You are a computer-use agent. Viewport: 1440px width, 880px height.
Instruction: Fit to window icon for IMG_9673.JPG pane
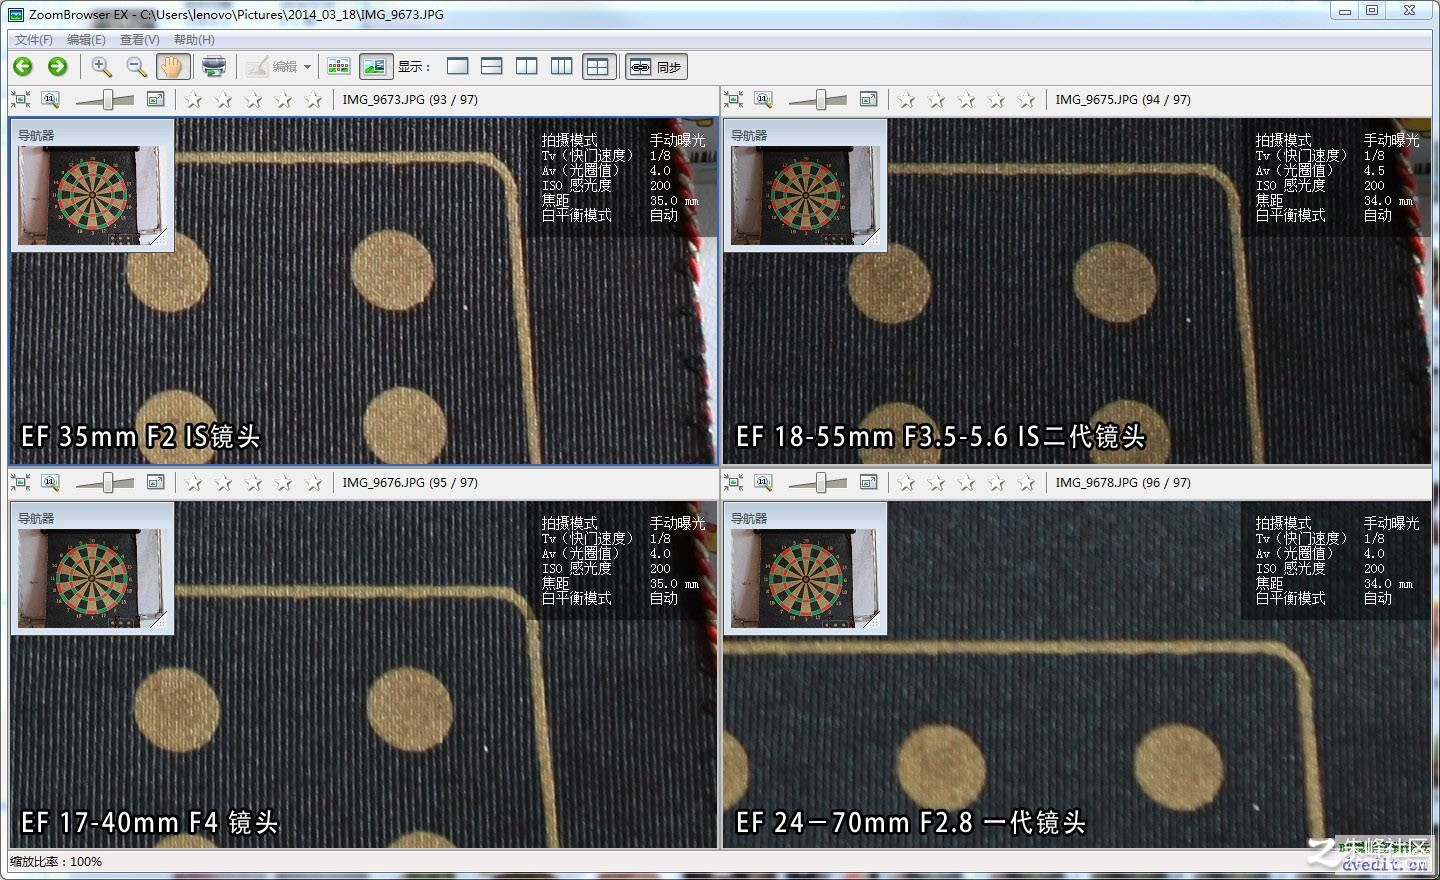tap(20, 99)
